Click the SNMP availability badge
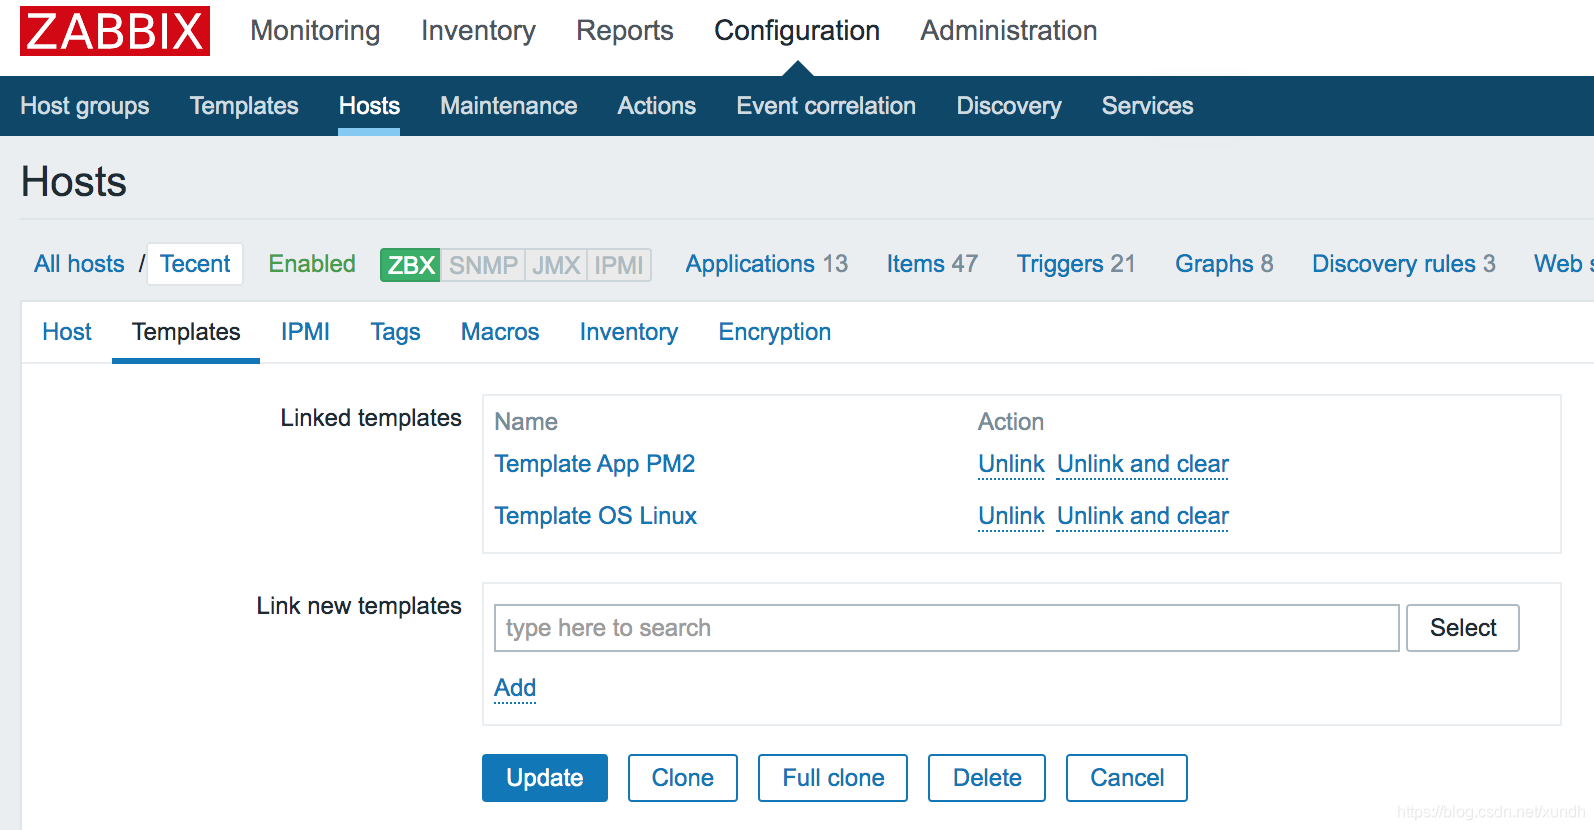This screenshot has width=1594, height=830. [x=483, y=265]
